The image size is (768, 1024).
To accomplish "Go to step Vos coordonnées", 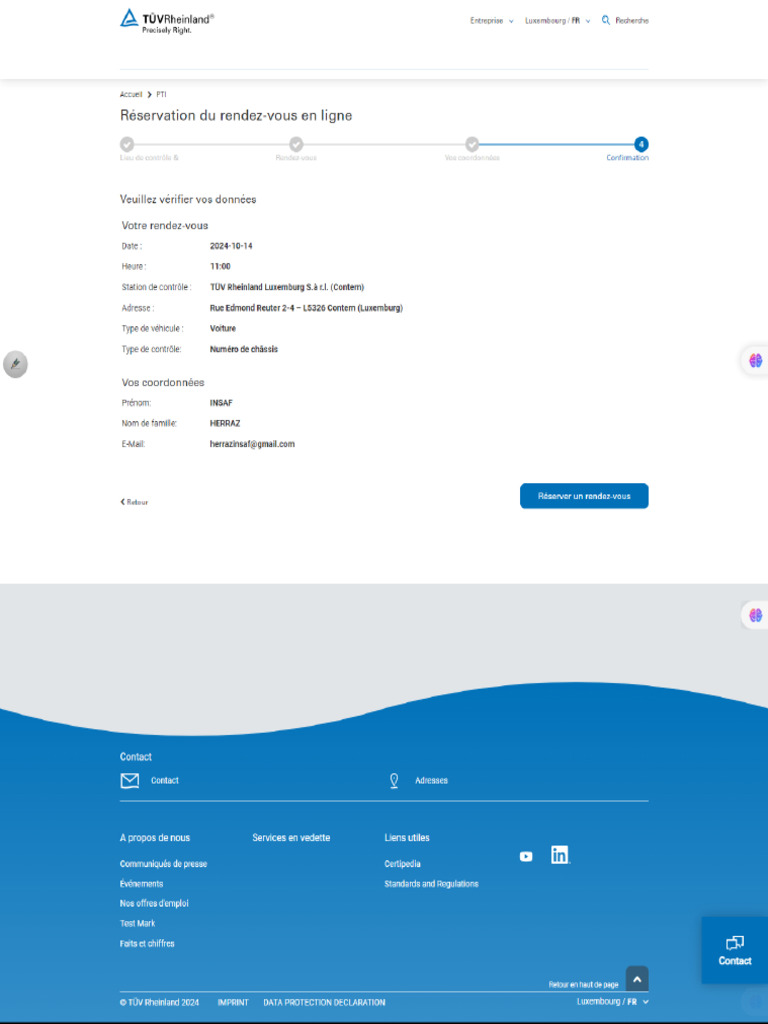I will (472, 144).
